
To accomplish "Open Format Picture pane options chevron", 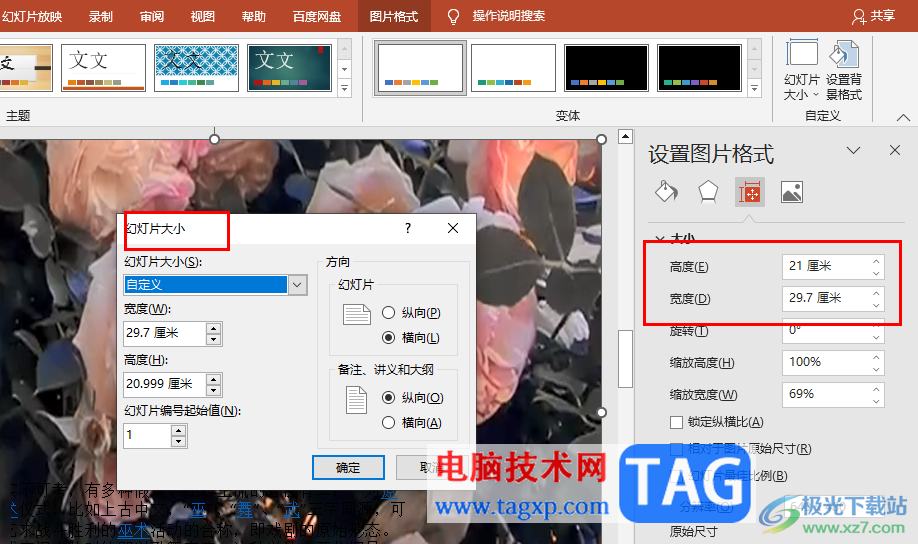I will (854, 150).
